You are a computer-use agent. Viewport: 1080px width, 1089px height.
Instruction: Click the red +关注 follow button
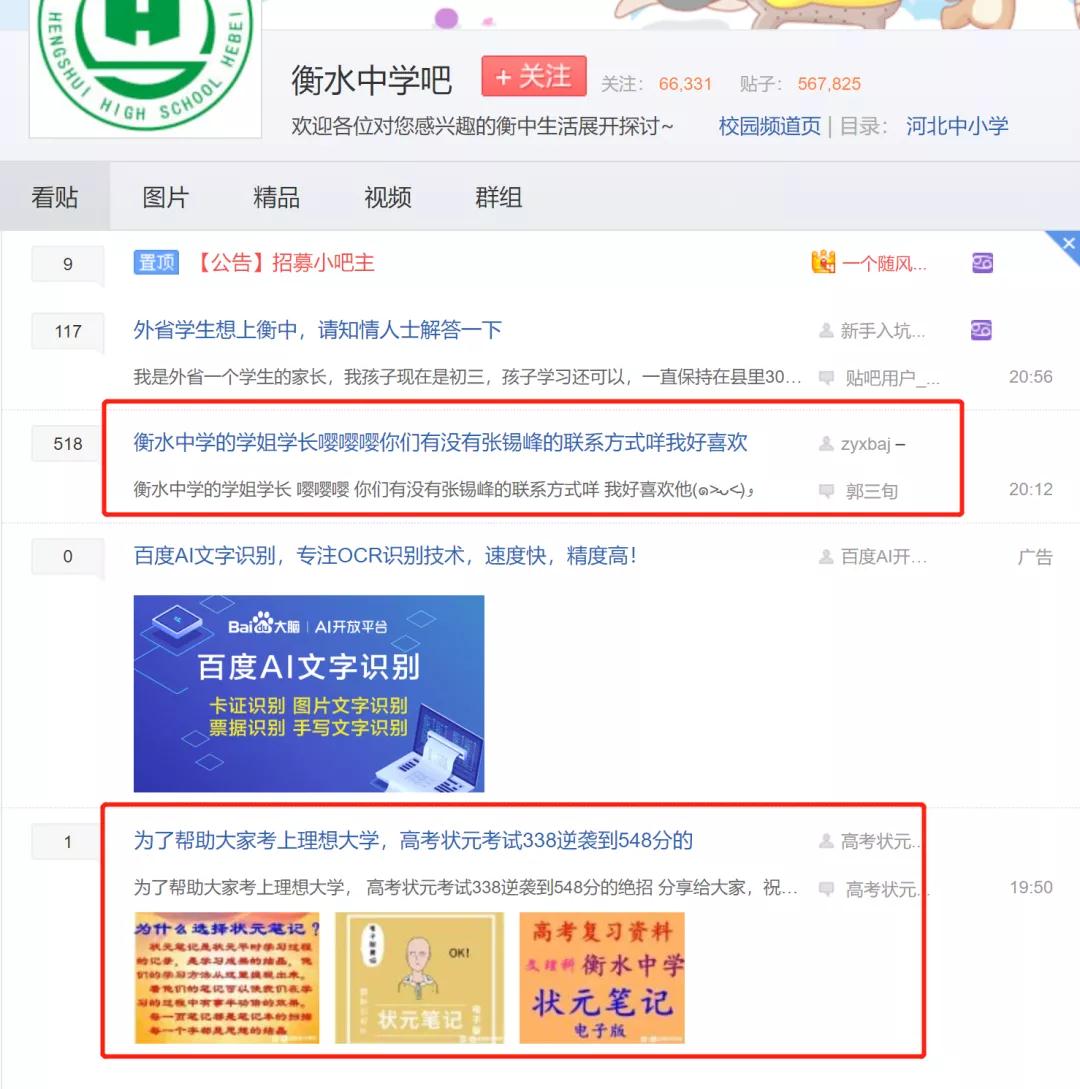[x=533, y=76]
